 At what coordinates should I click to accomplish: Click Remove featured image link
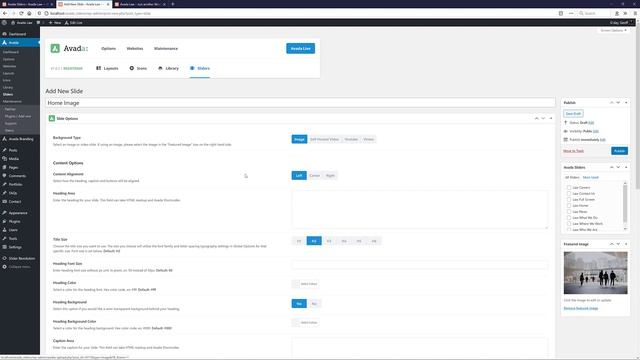581,309
